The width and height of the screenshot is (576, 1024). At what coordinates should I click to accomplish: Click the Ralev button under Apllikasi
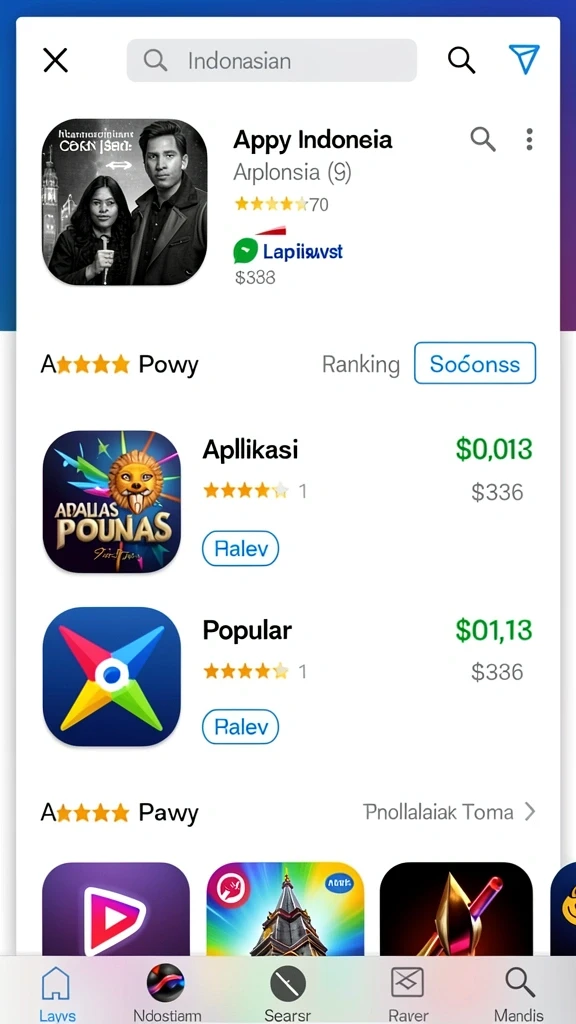pos(240,549)
